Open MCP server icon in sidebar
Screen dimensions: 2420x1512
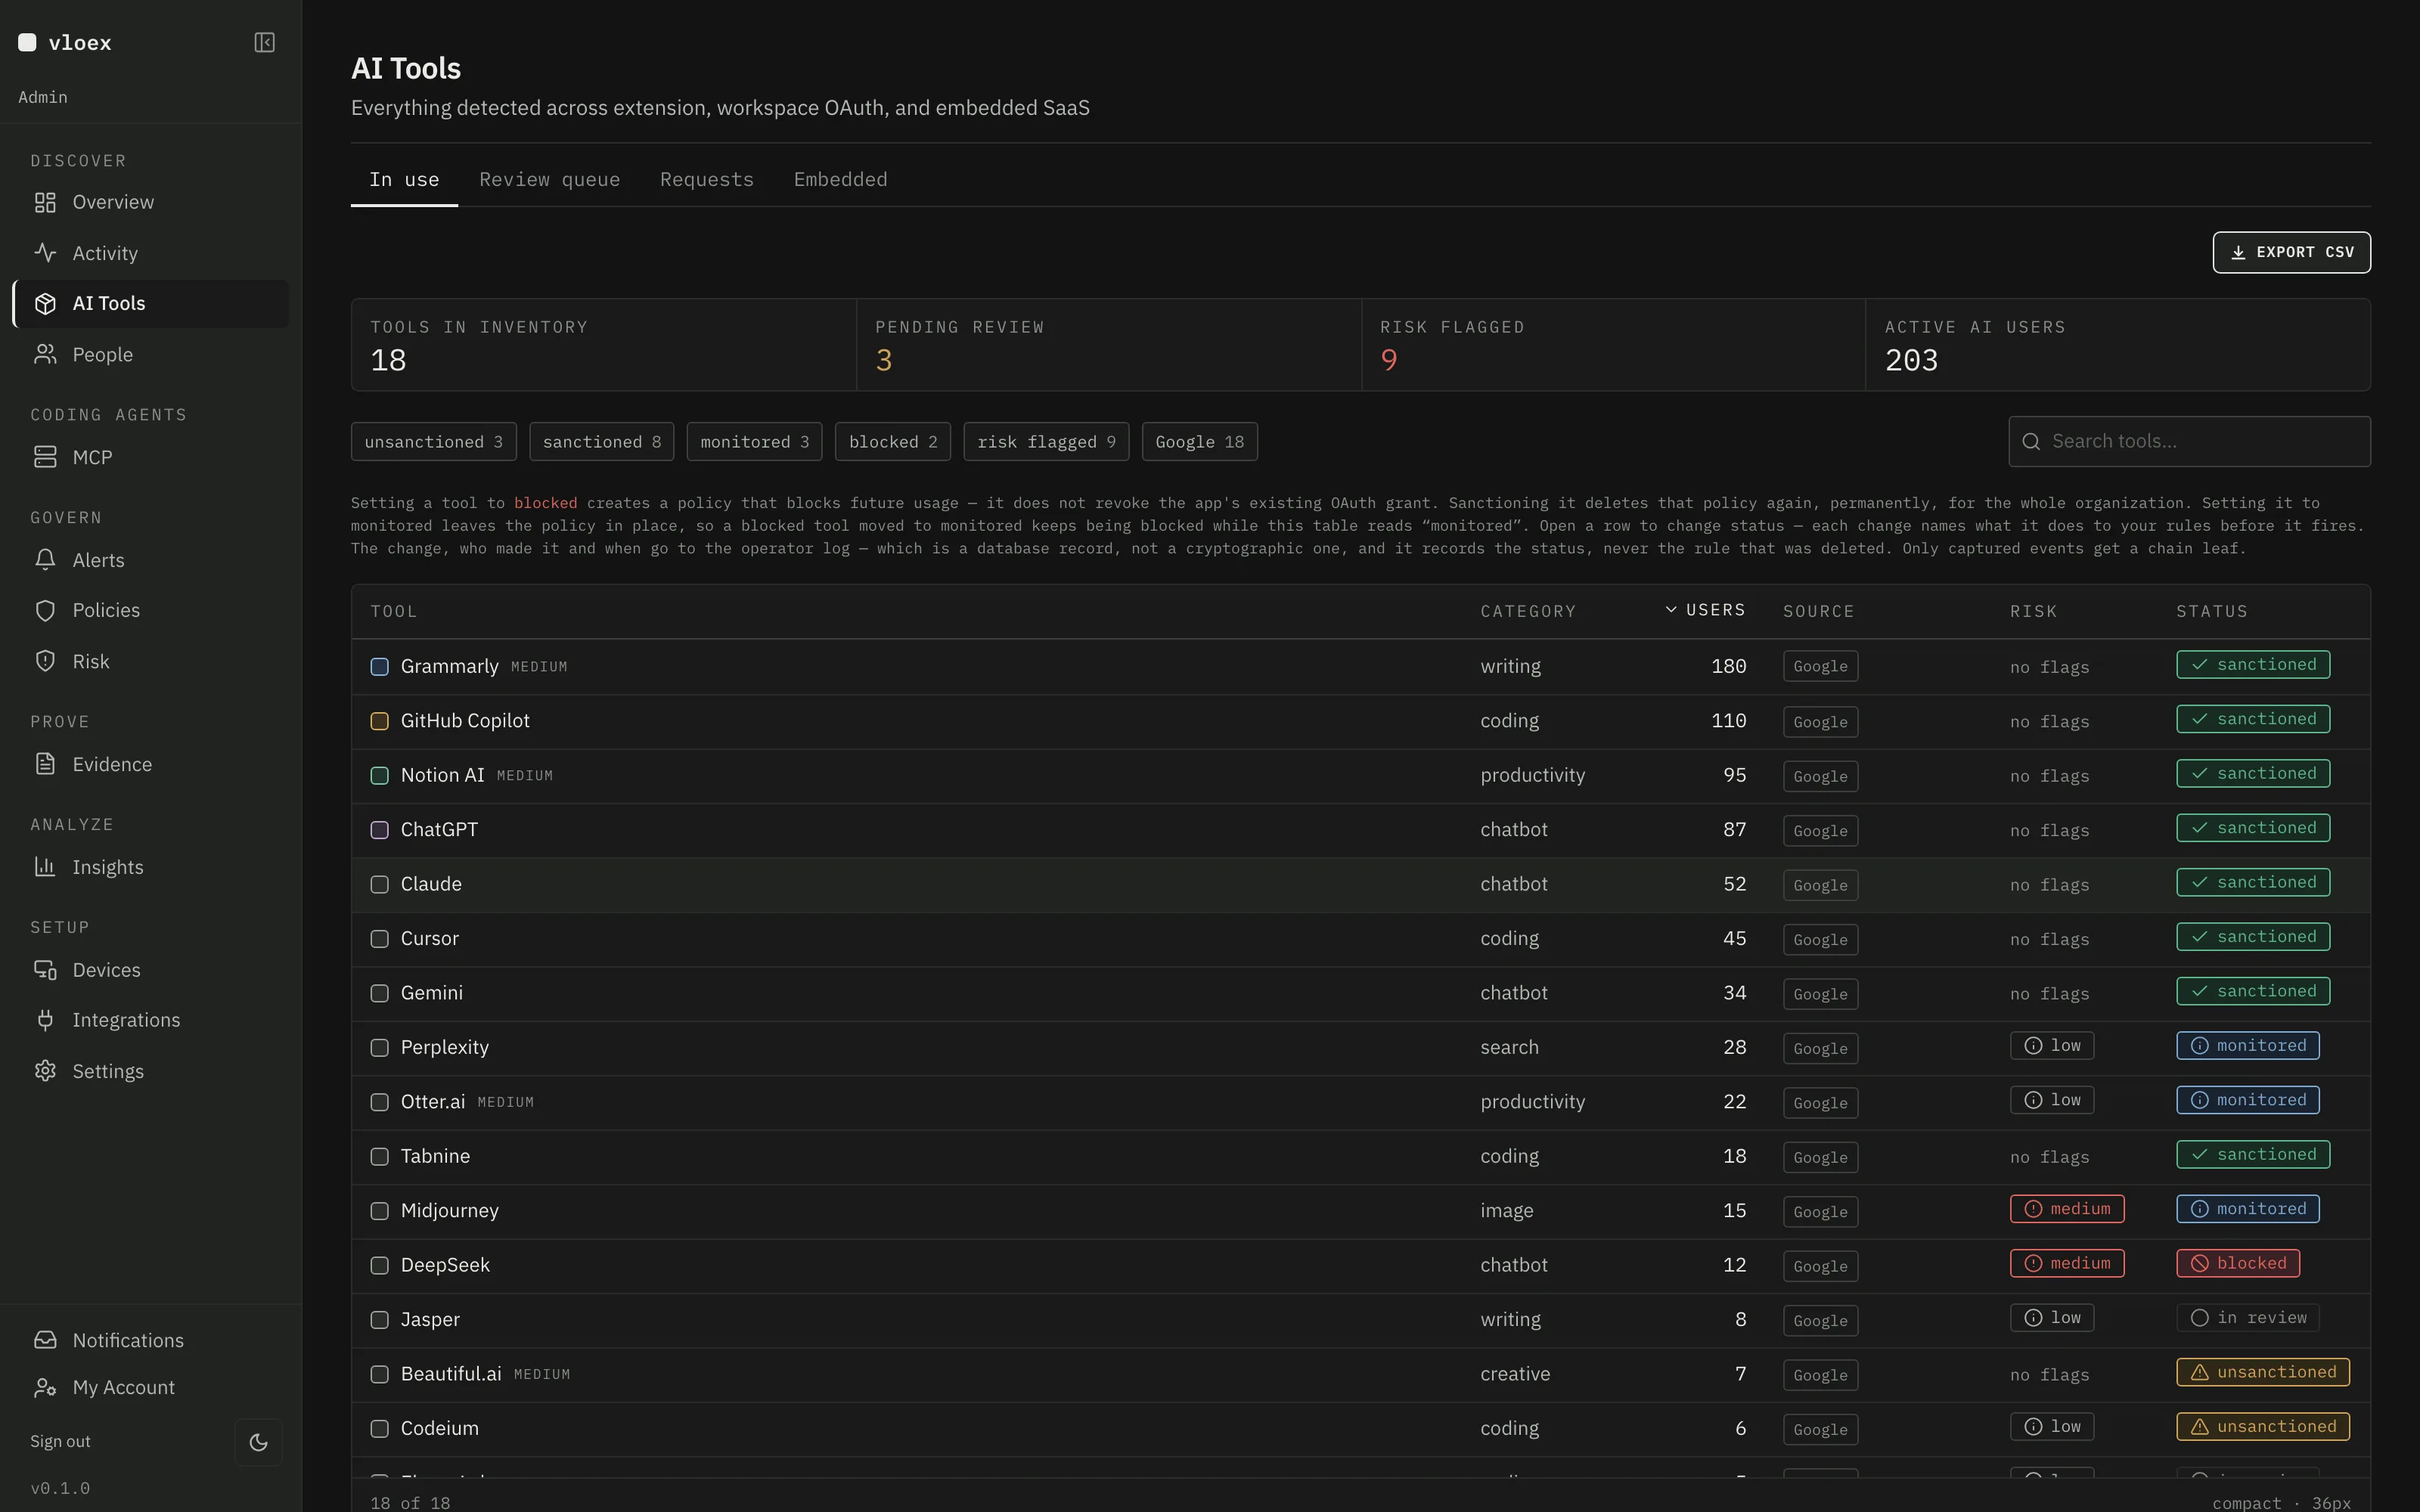click(45, 457)
